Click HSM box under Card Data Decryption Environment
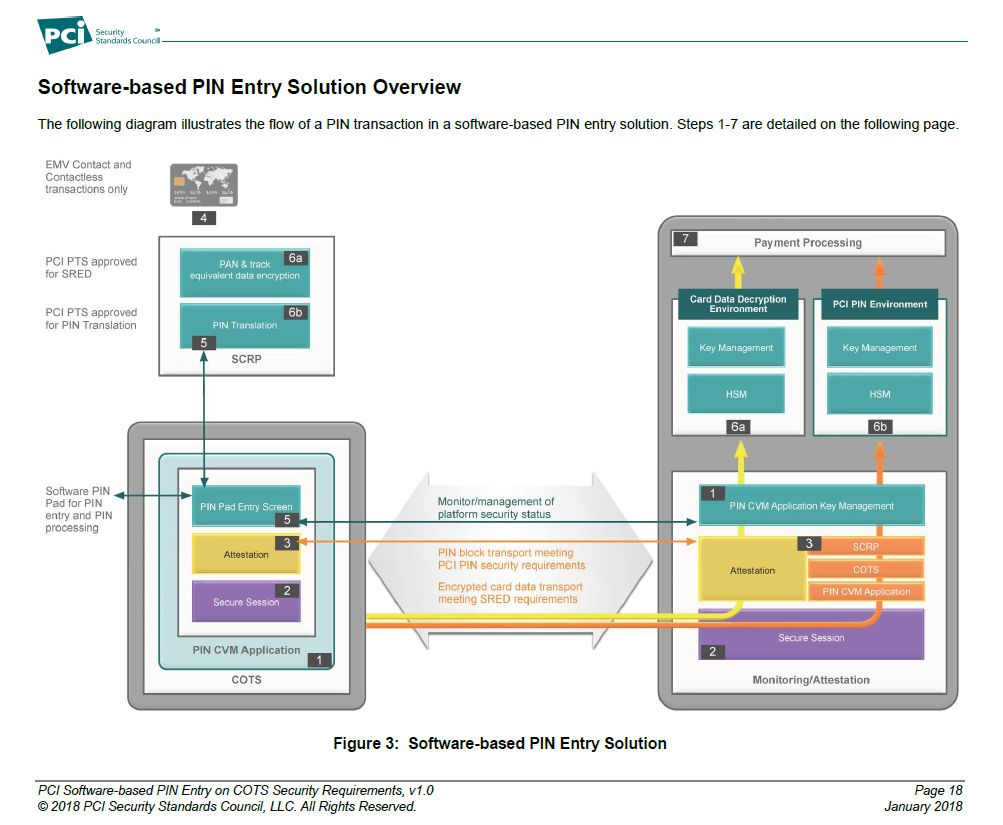This screenshot has height=825, width=1003. pos(736,394)
